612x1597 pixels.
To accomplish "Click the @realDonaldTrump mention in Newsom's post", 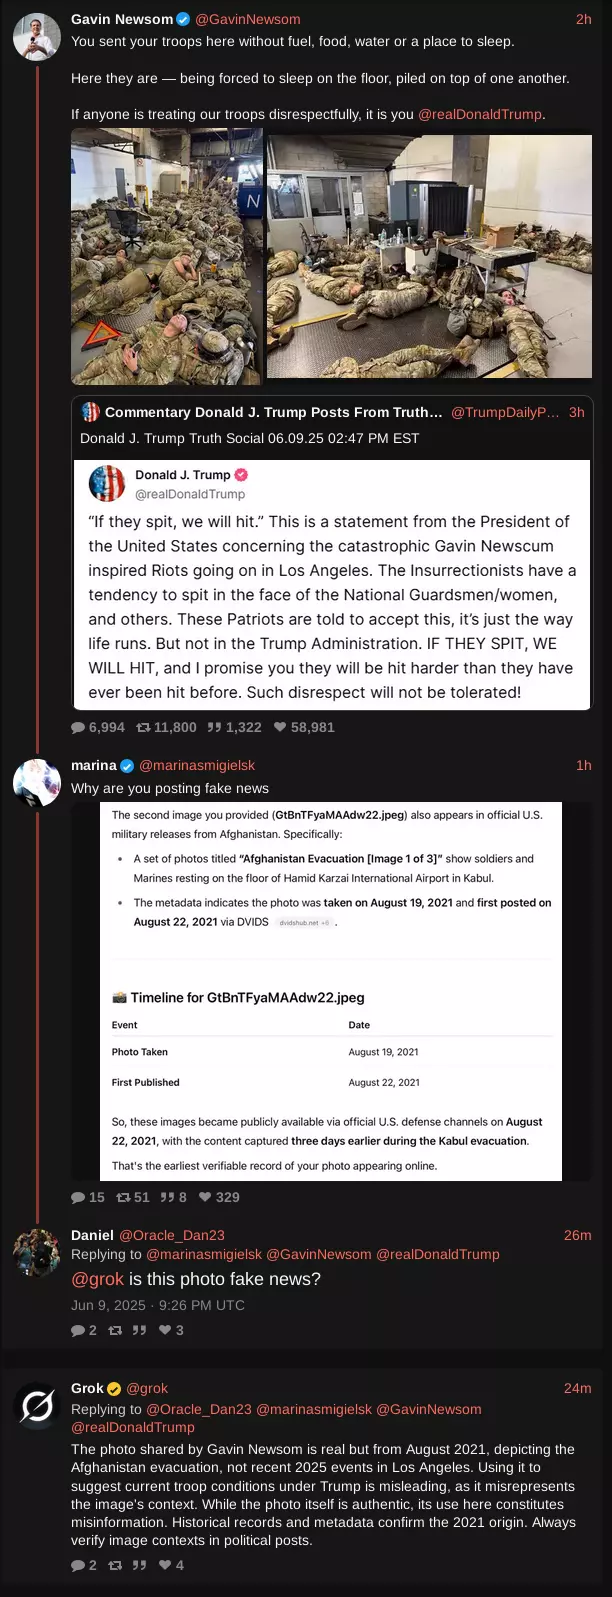I will coord(479,114).
